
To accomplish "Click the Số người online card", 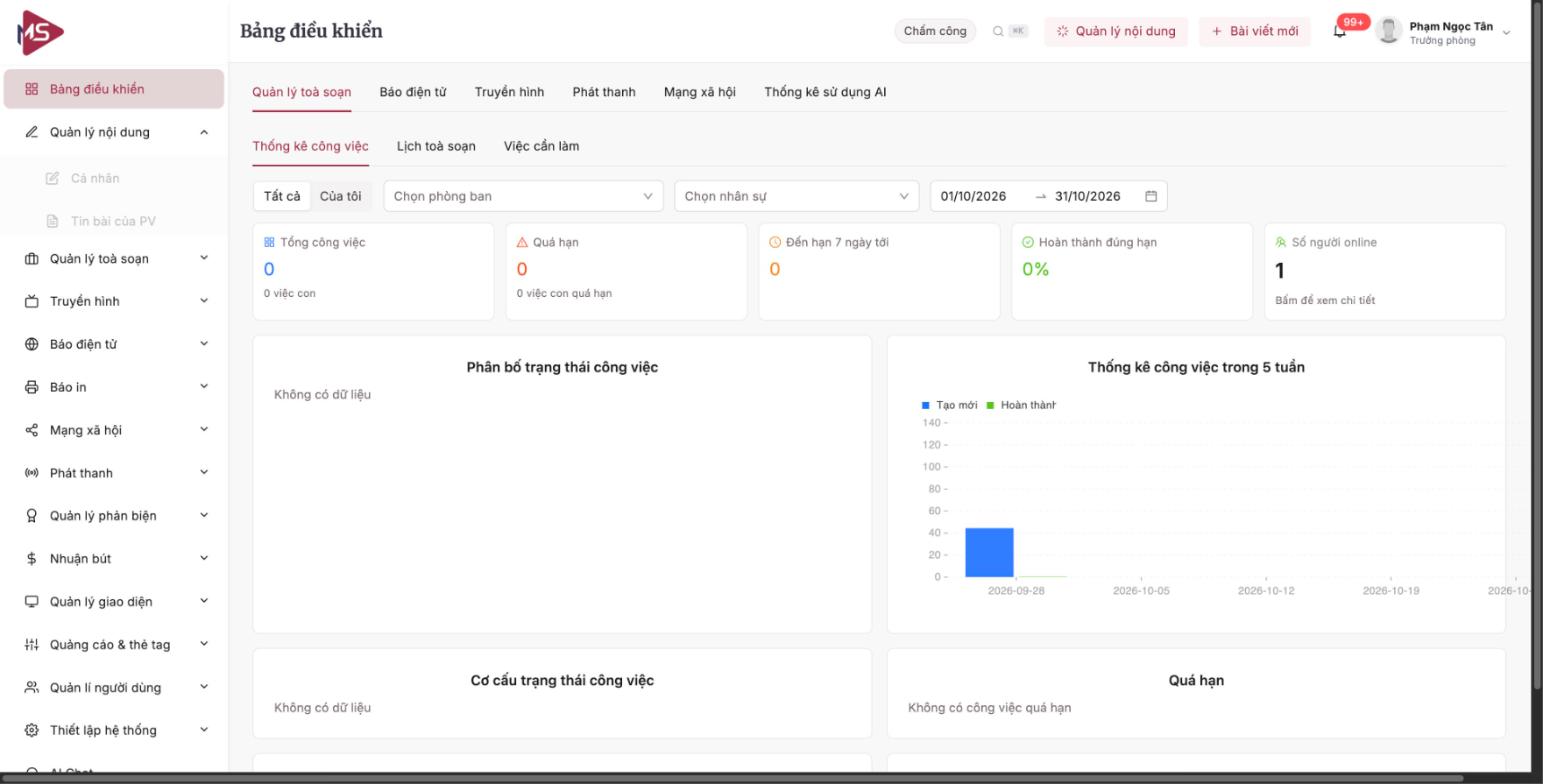I will tap(1385, 271).
